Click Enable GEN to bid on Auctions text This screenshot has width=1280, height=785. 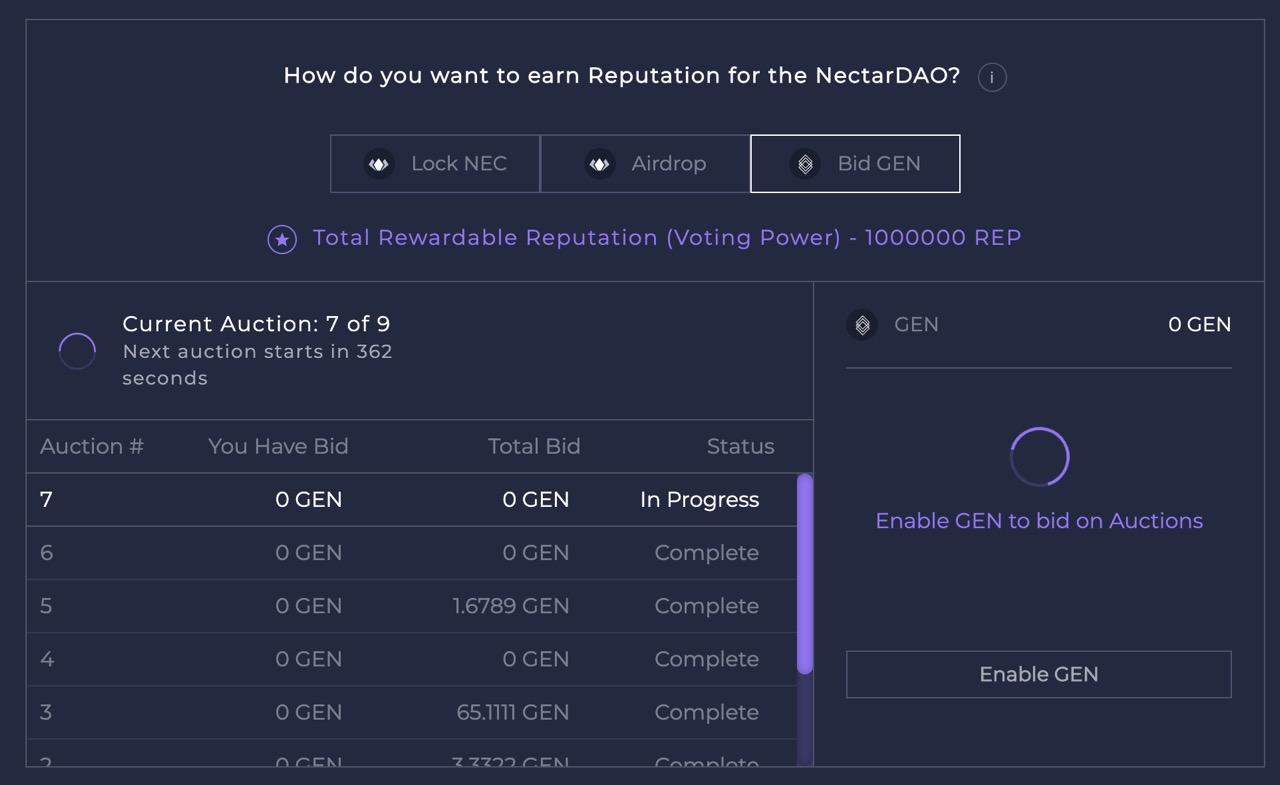click(x=1039, y=521)
